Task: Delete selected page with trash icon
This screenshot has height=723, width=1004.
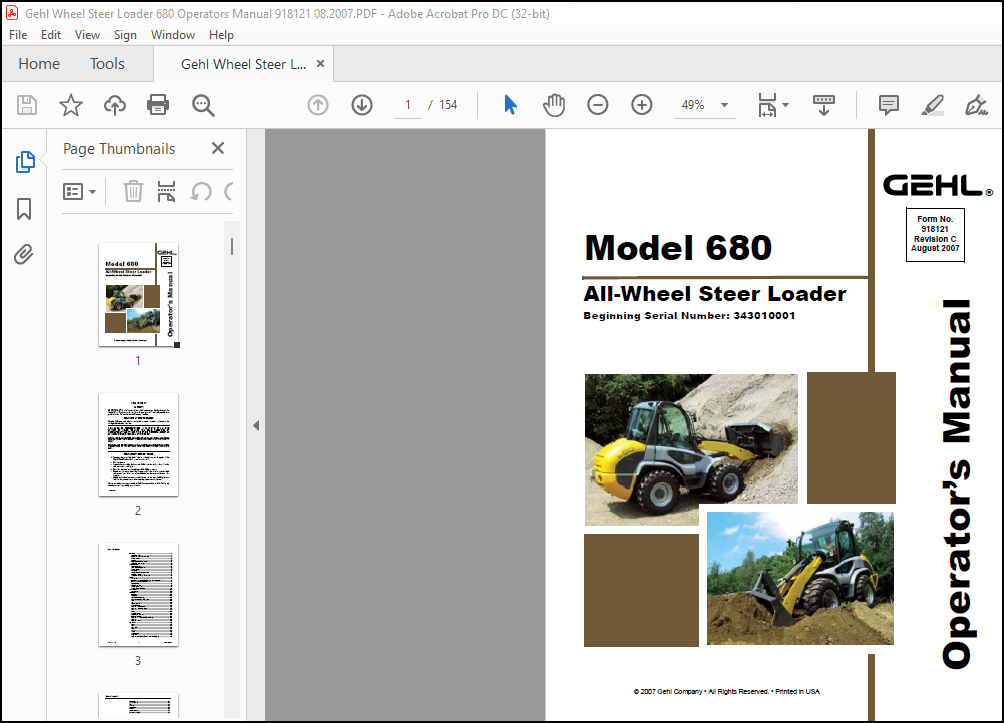Action: [x=133, y=191]
